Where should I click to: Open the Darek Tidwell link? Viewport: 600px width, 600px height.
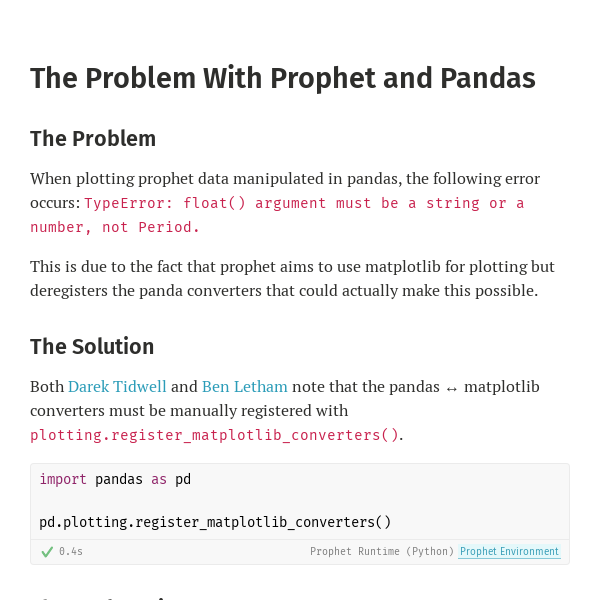click(117, 386)
